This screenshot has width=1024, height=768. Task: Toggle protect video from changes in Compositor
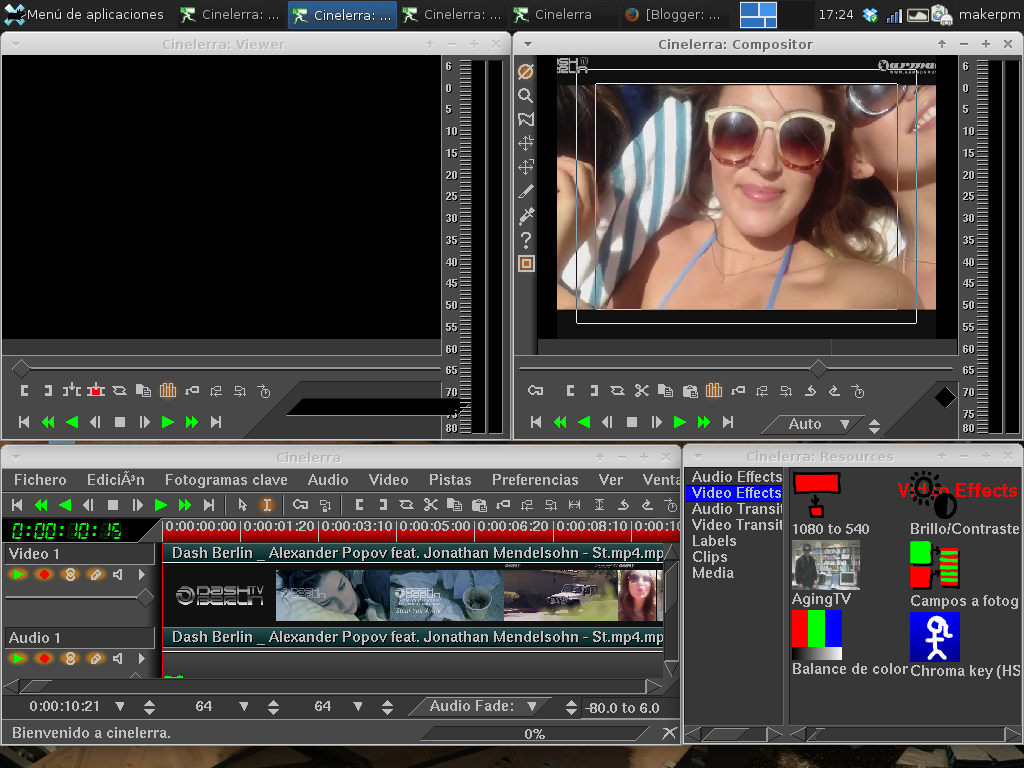[525, 72]
